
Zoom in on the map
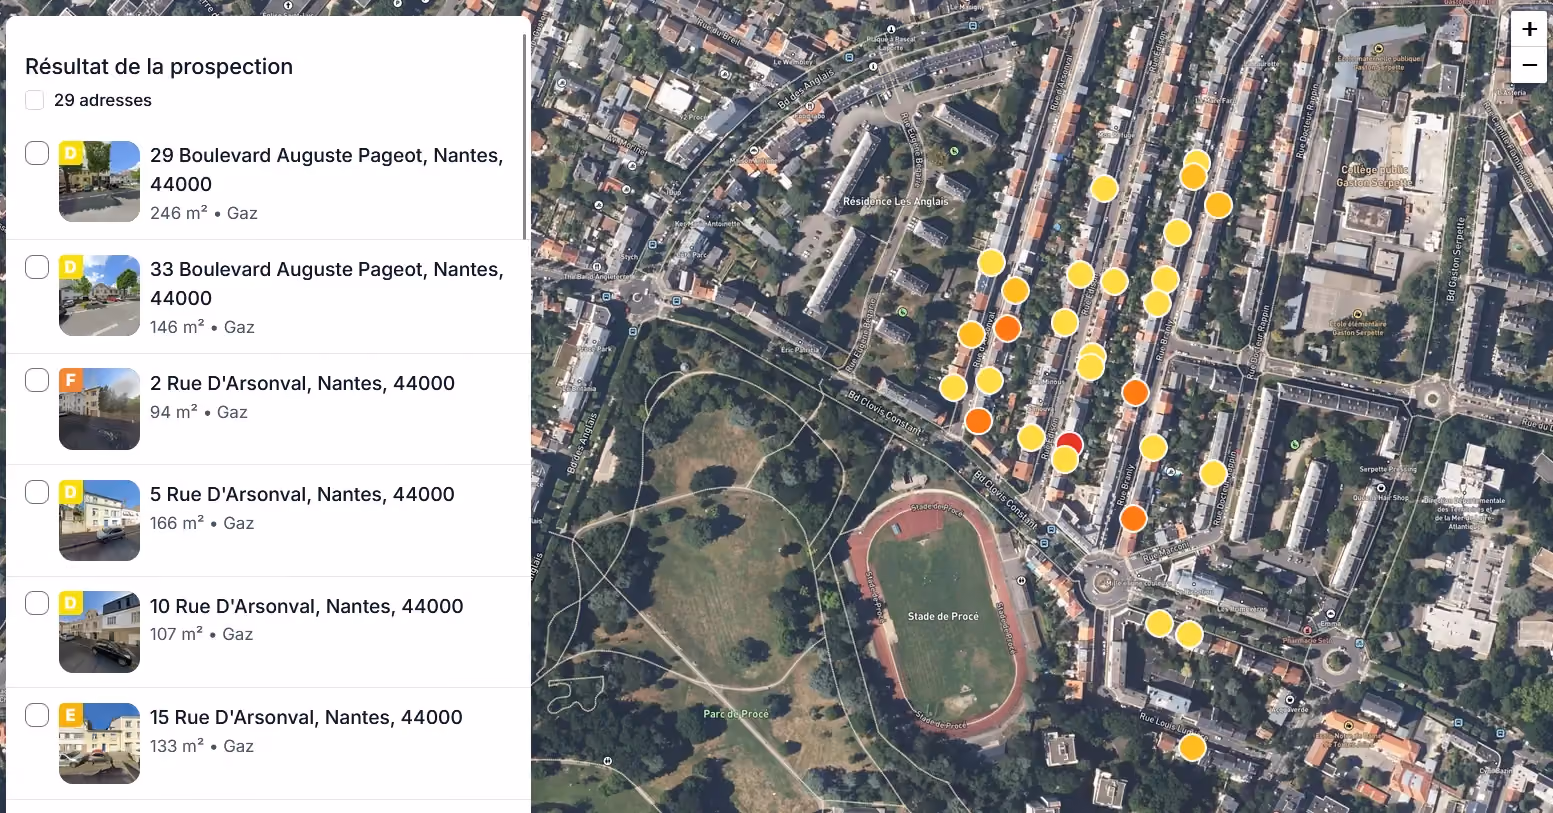coord(1529,30)
